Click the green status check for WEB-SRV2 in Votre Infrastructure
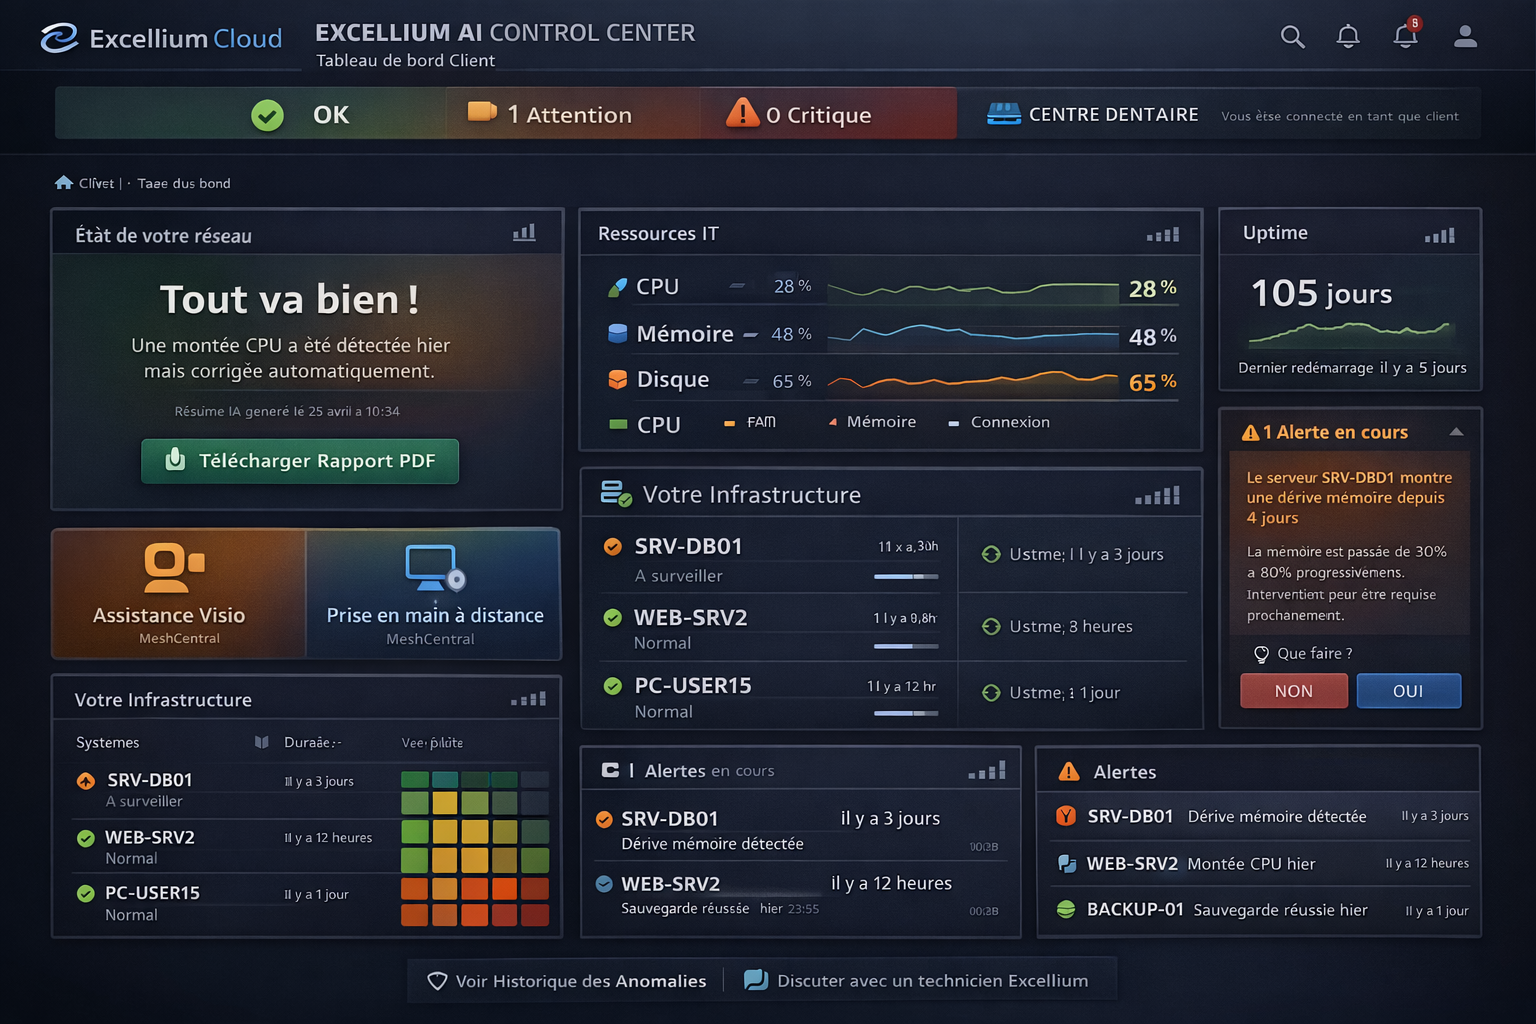Viewport: 1536px width, 1024px height. 613,618
